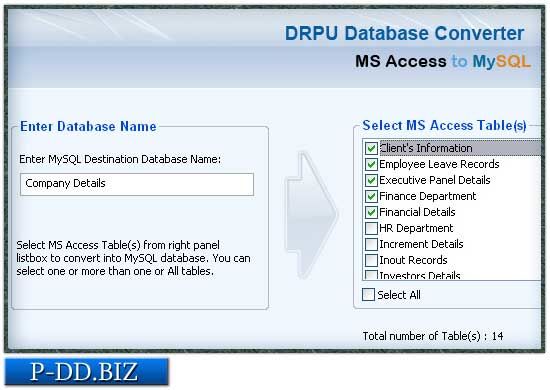550x390 pixels.
Task: Check the Inout Records checkbox
Action: pyautogui.click(x=371, y=260)
